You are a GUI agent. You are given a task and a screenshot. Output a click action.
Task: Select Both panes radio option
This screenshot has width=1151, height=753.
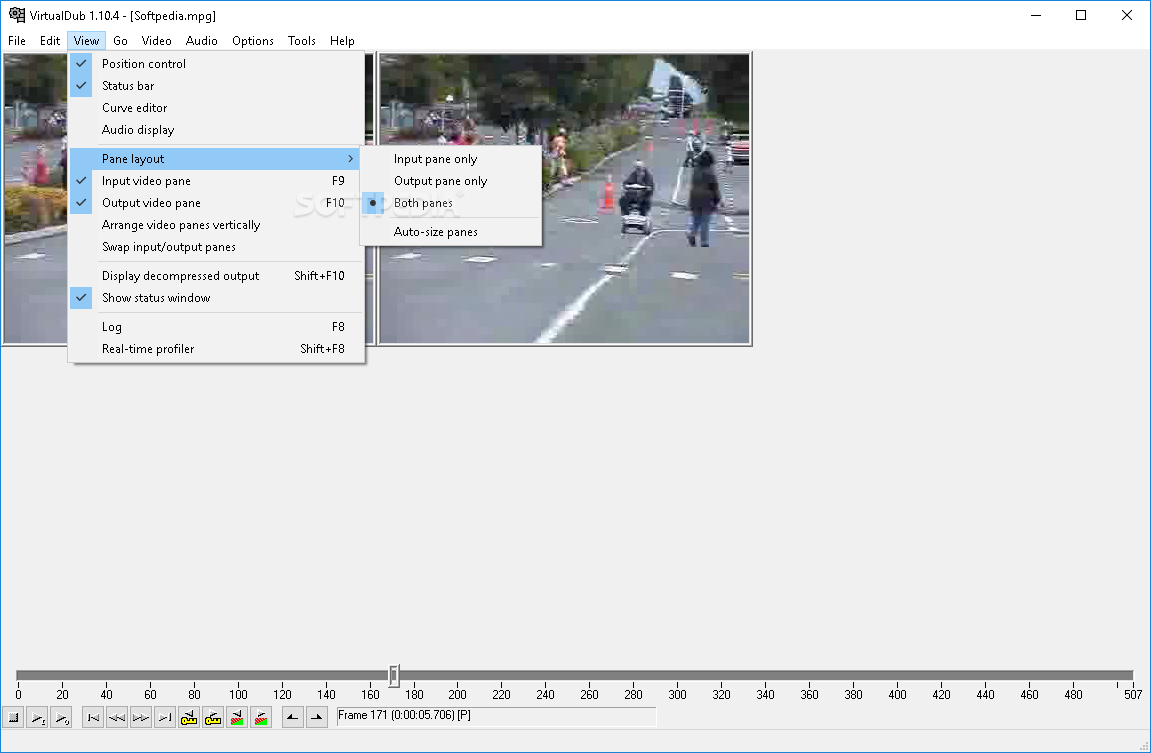[451, 203]
